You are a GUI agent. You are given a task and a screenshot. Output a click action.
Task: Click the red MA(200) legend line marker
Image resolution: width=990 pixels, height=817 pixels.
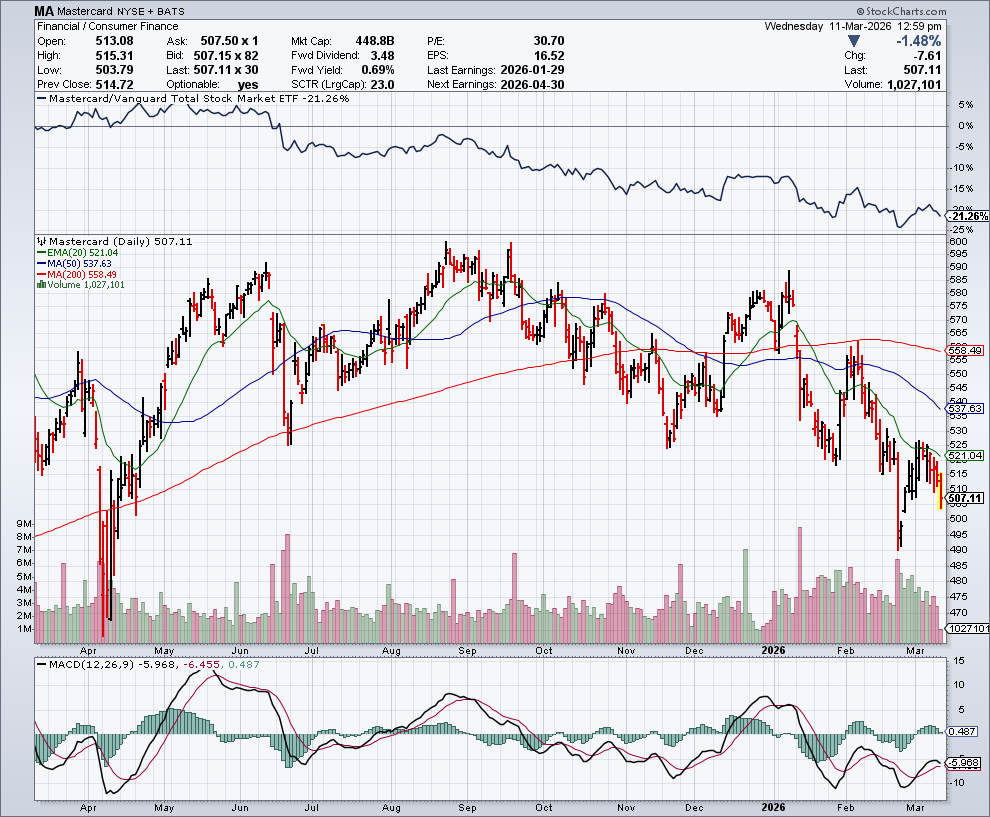click(x=40, y=275)
